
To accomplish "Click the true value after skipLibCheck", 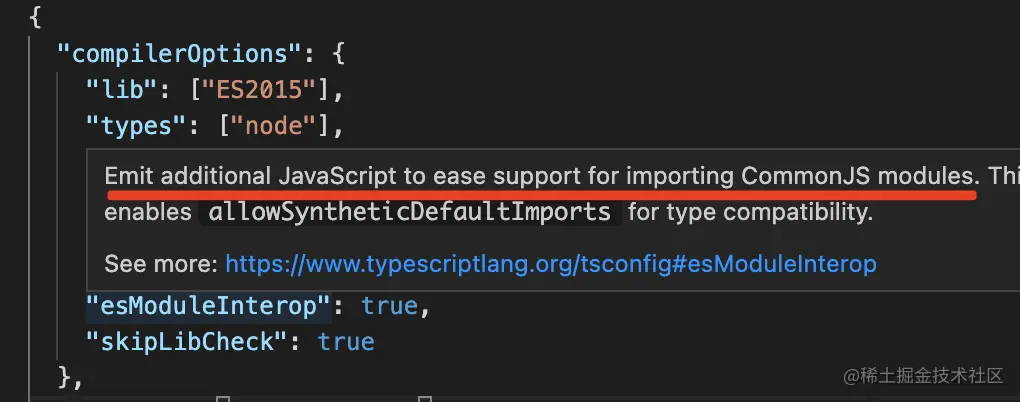I will click(346, 342).
